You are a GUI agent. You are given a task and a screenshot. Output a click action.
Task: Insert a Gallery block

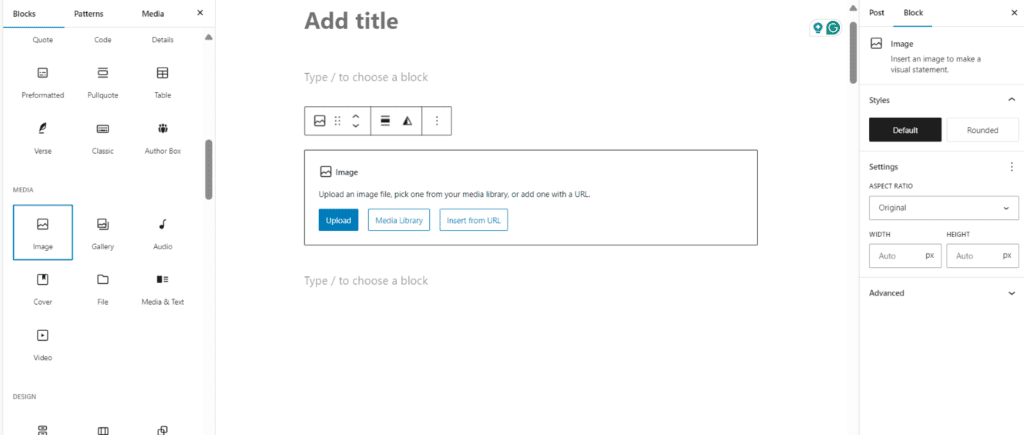tap(103, 233)
